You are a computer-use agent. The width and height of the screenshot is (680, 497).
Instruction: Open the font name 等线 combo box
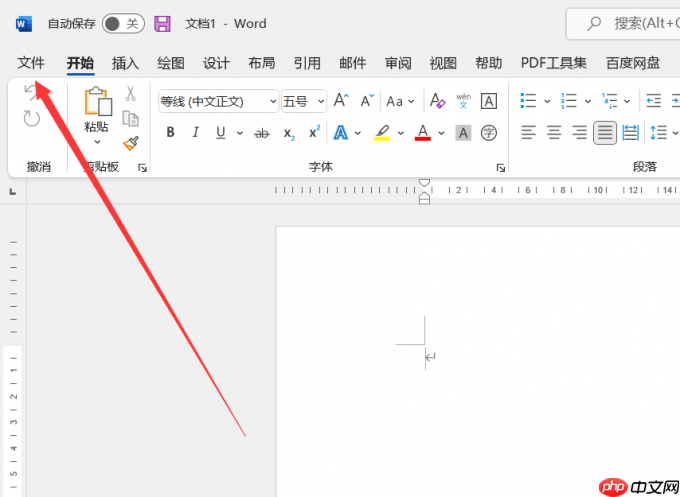(219, 101)
